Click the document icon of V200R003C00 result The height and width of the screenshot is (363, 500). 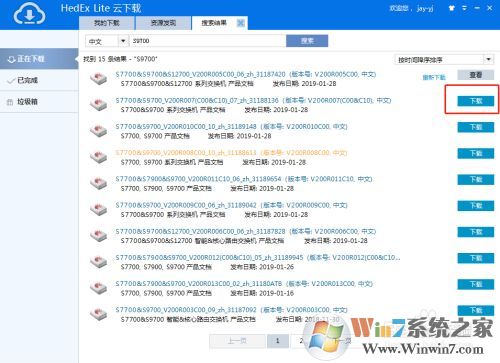tap(99, 314)
